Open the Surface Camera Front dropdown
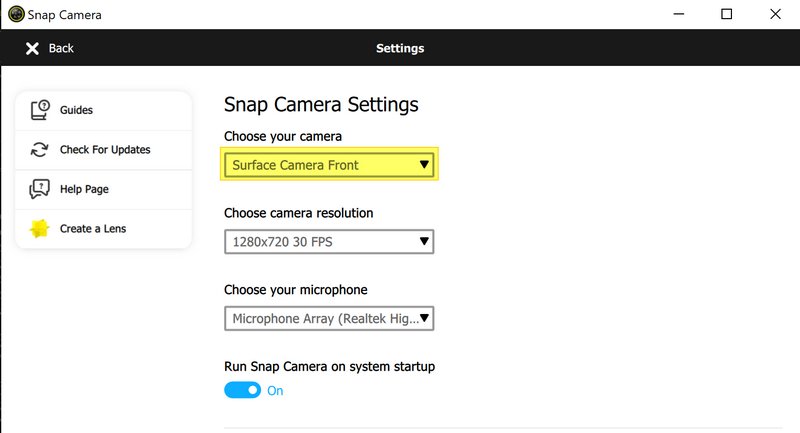Screen dimensions: 800x433 click(329, 165)
